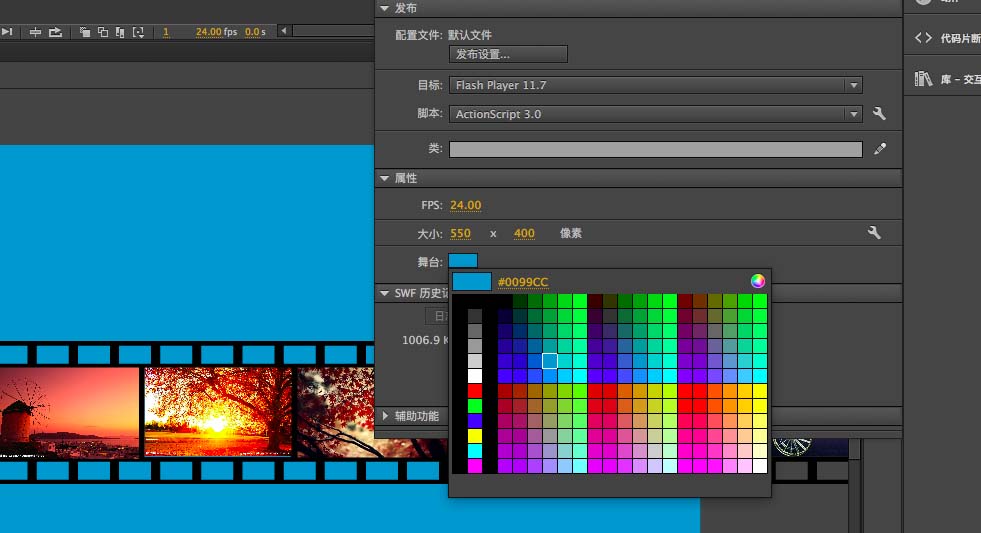The height and width of the screenshot is (533, 981).
Task: Click edit multiple frames icon
Action: pyautogui.click(x=119, y=32)
